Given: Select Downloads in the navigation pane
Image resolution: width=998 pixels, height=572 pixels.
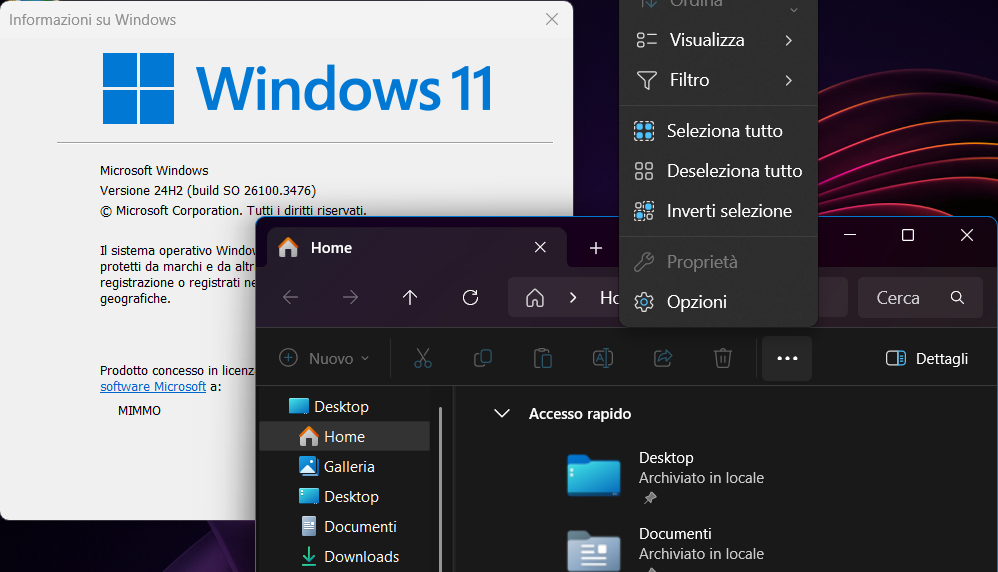Looking at the screenshot, I should click(x=345, y=557).
